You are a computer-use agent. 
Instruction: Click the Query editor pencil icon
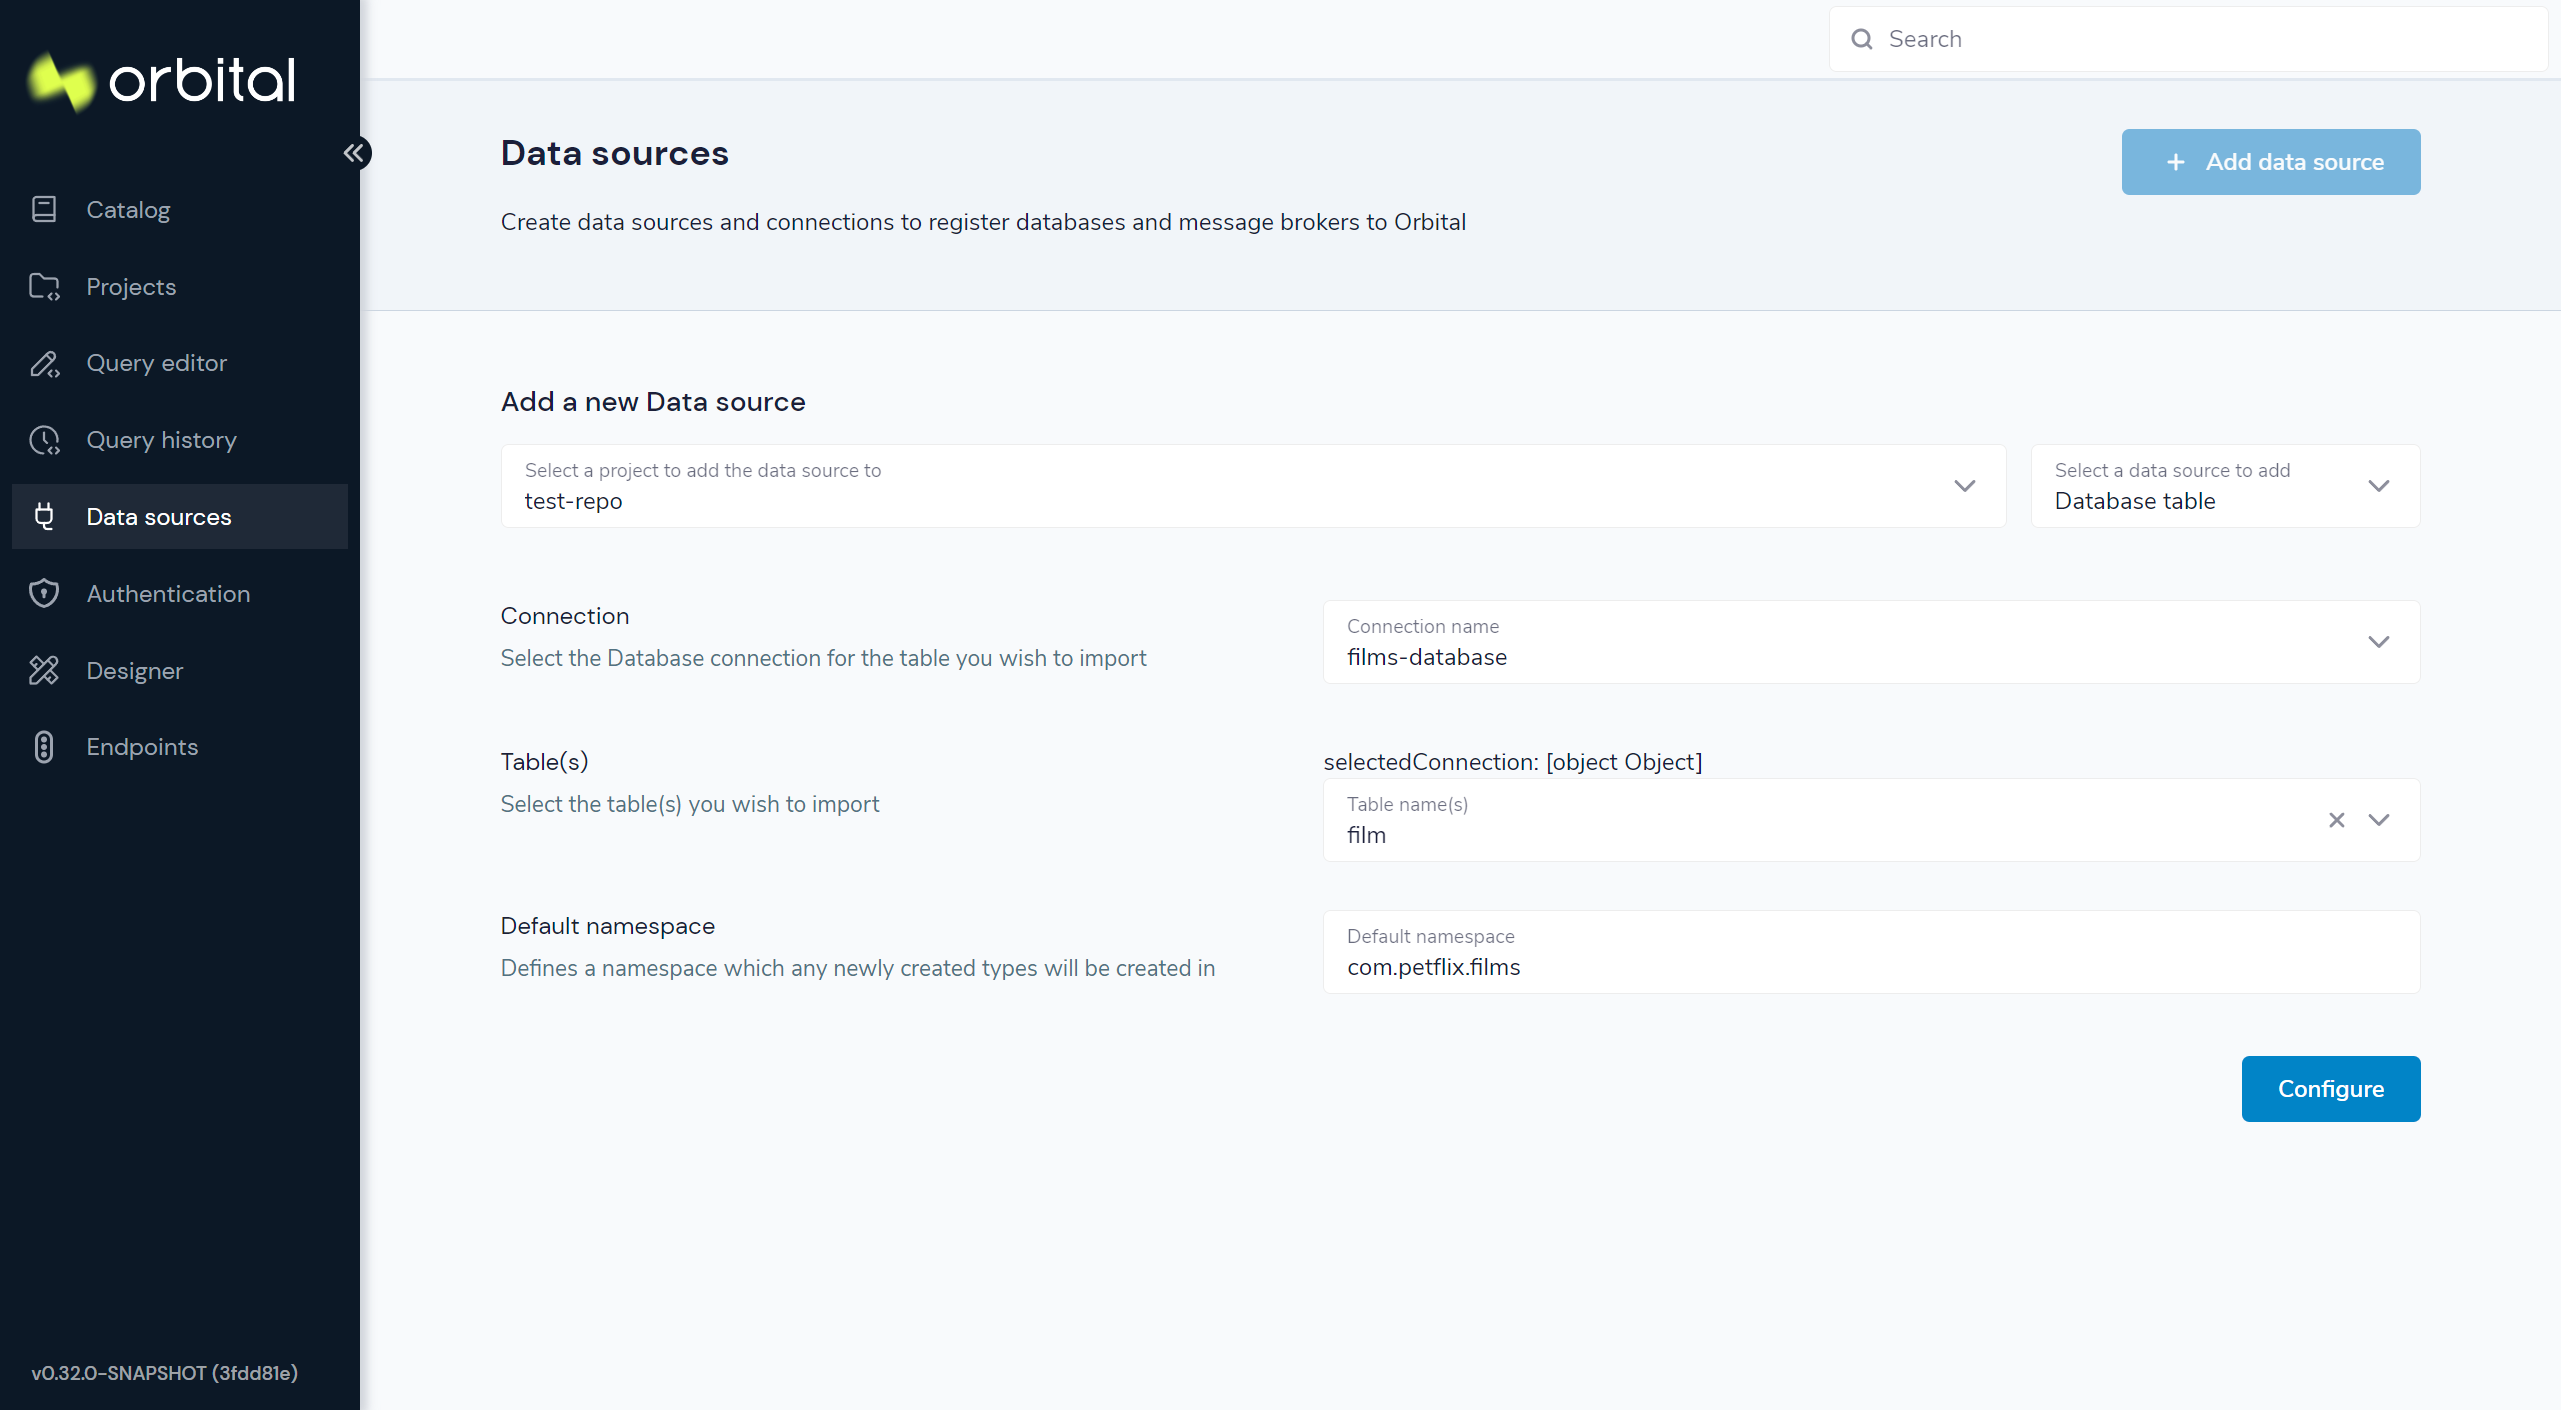click(x=44, y=363)
